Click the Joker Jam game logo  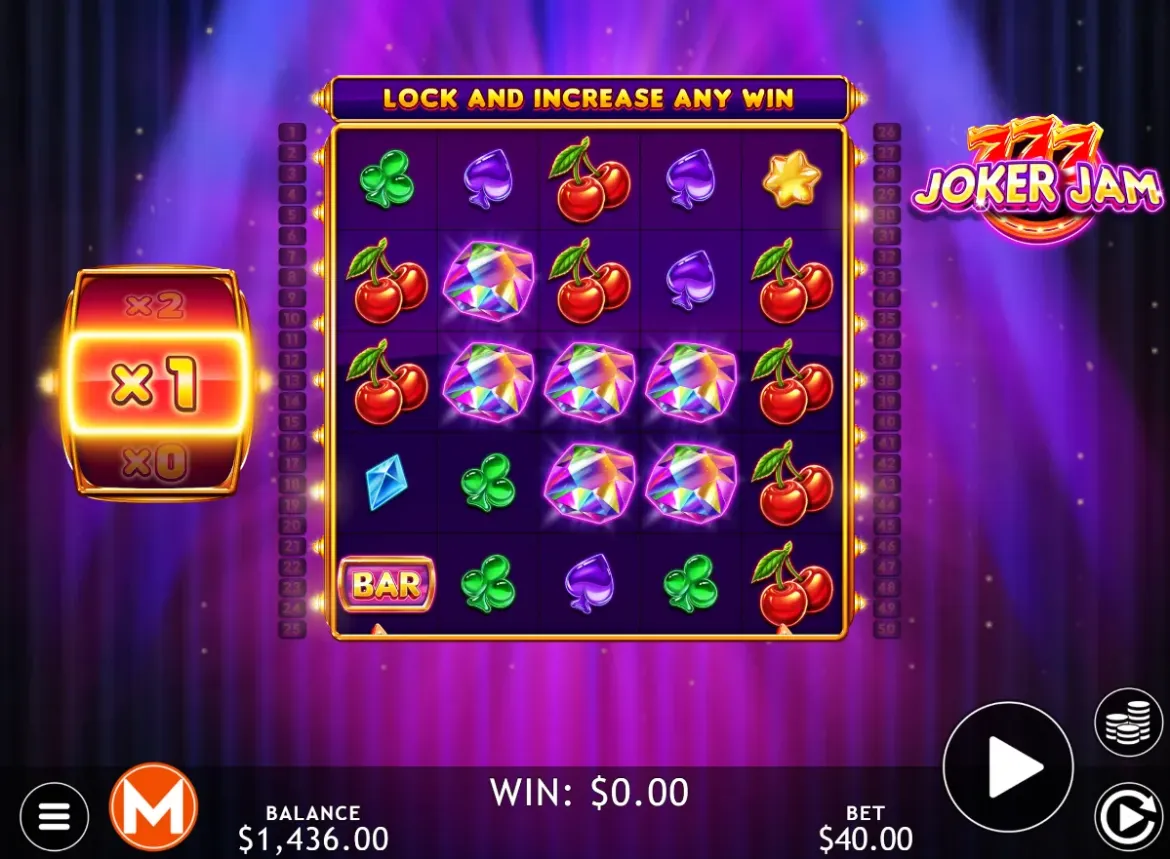click(1036, 180)
